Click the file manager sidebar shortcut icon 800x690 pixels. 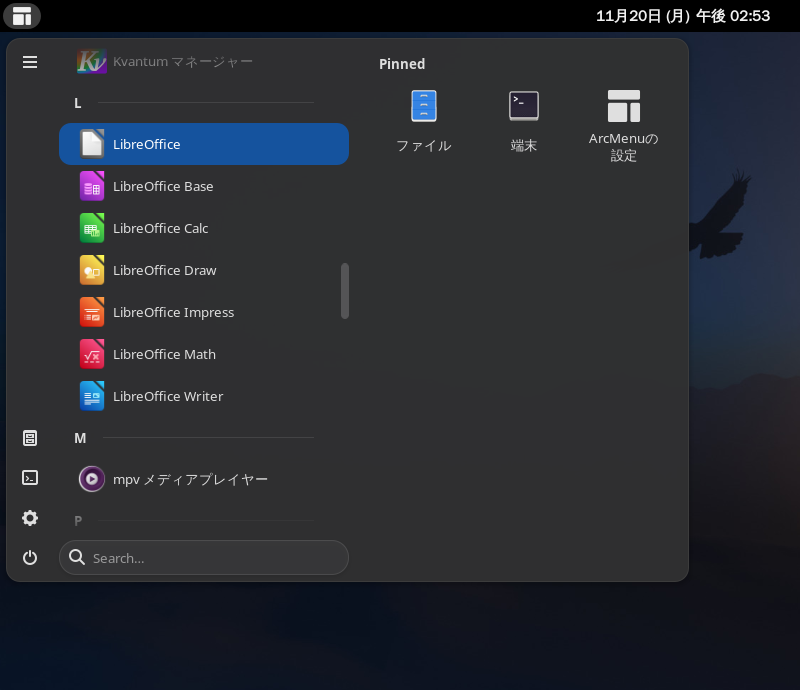tap(30, 438)
